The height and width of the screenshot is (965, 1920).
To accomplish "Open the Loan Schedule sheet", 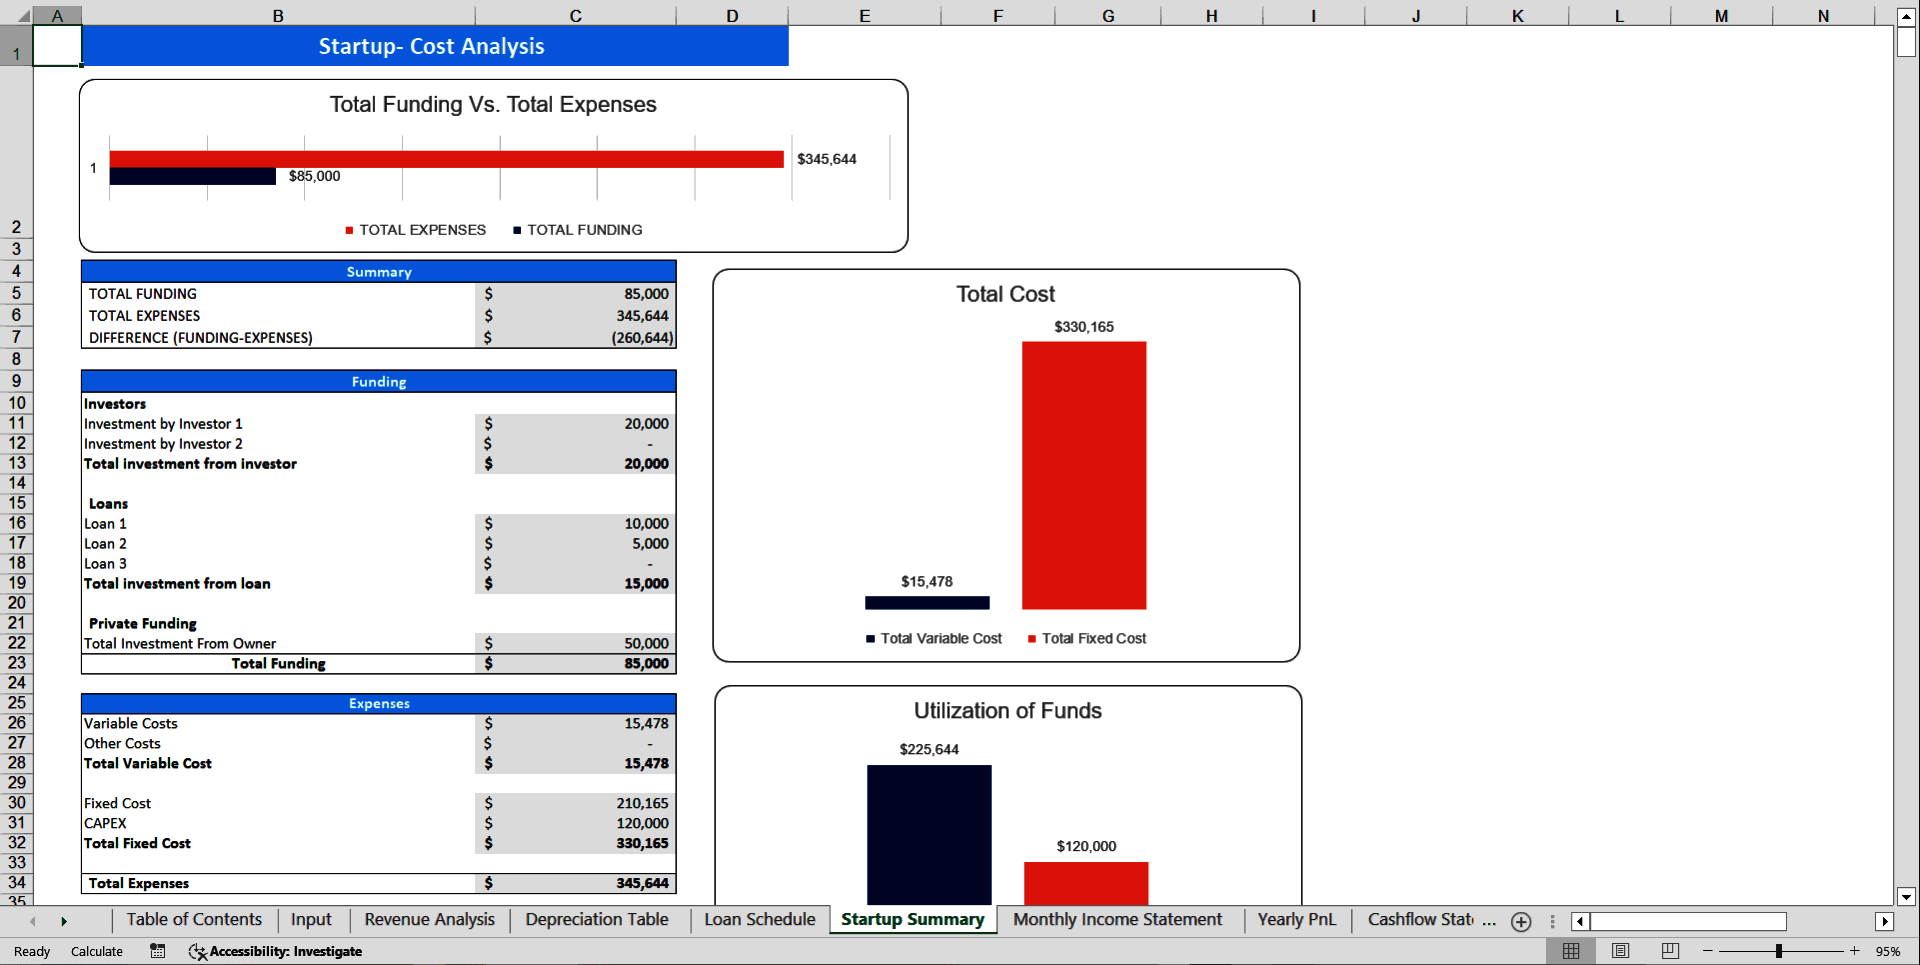I will pyautogui.click(x=758, y=920).
